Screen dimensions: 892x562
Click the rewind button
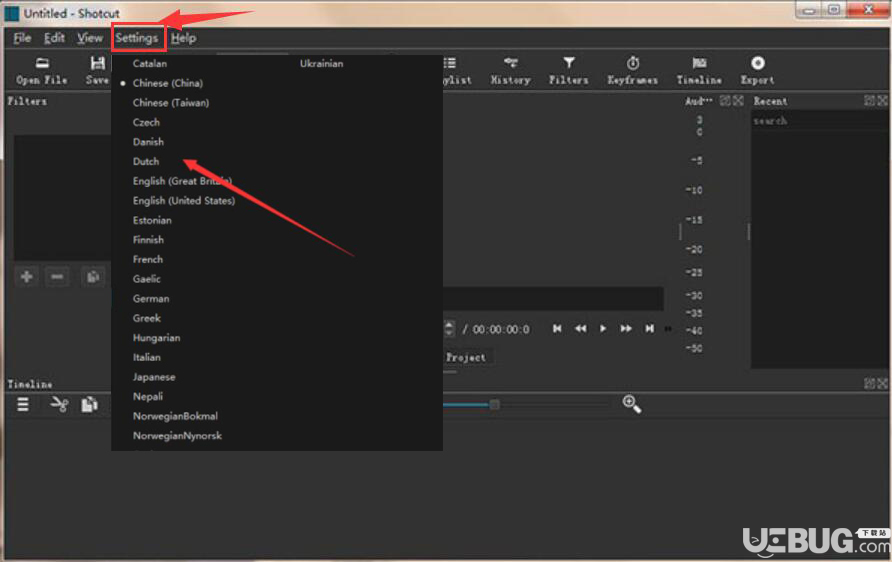tap(580, 329)
